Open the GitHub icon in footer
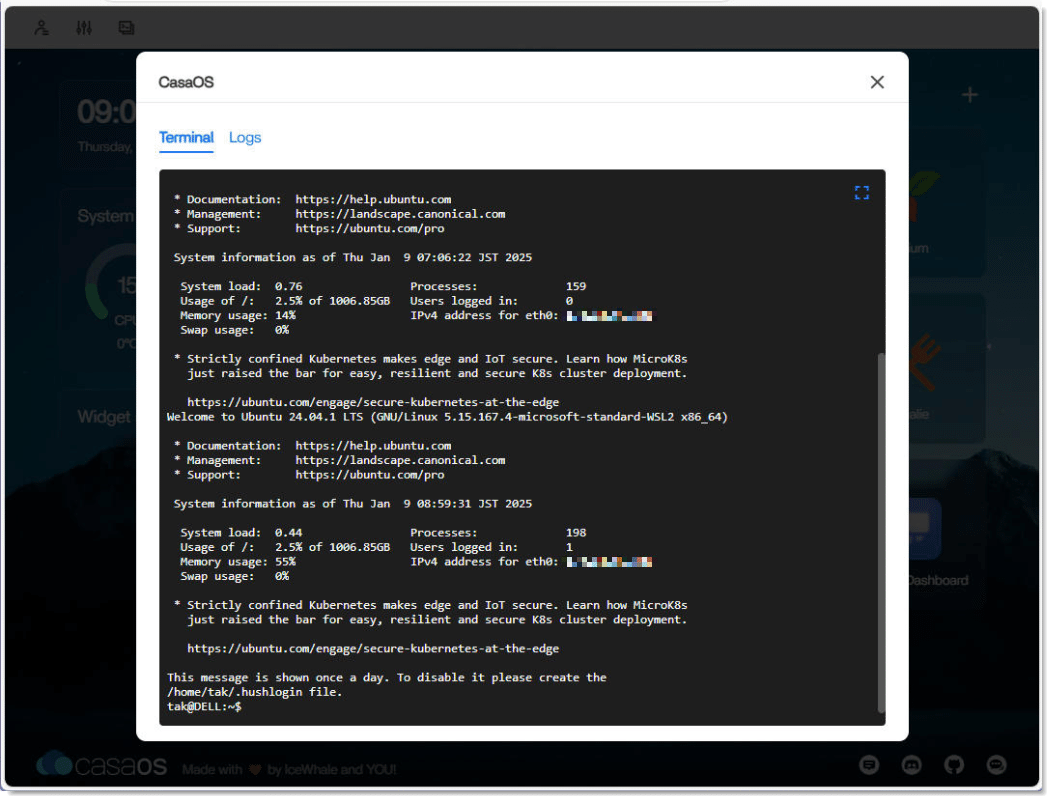 pos(954,764)
